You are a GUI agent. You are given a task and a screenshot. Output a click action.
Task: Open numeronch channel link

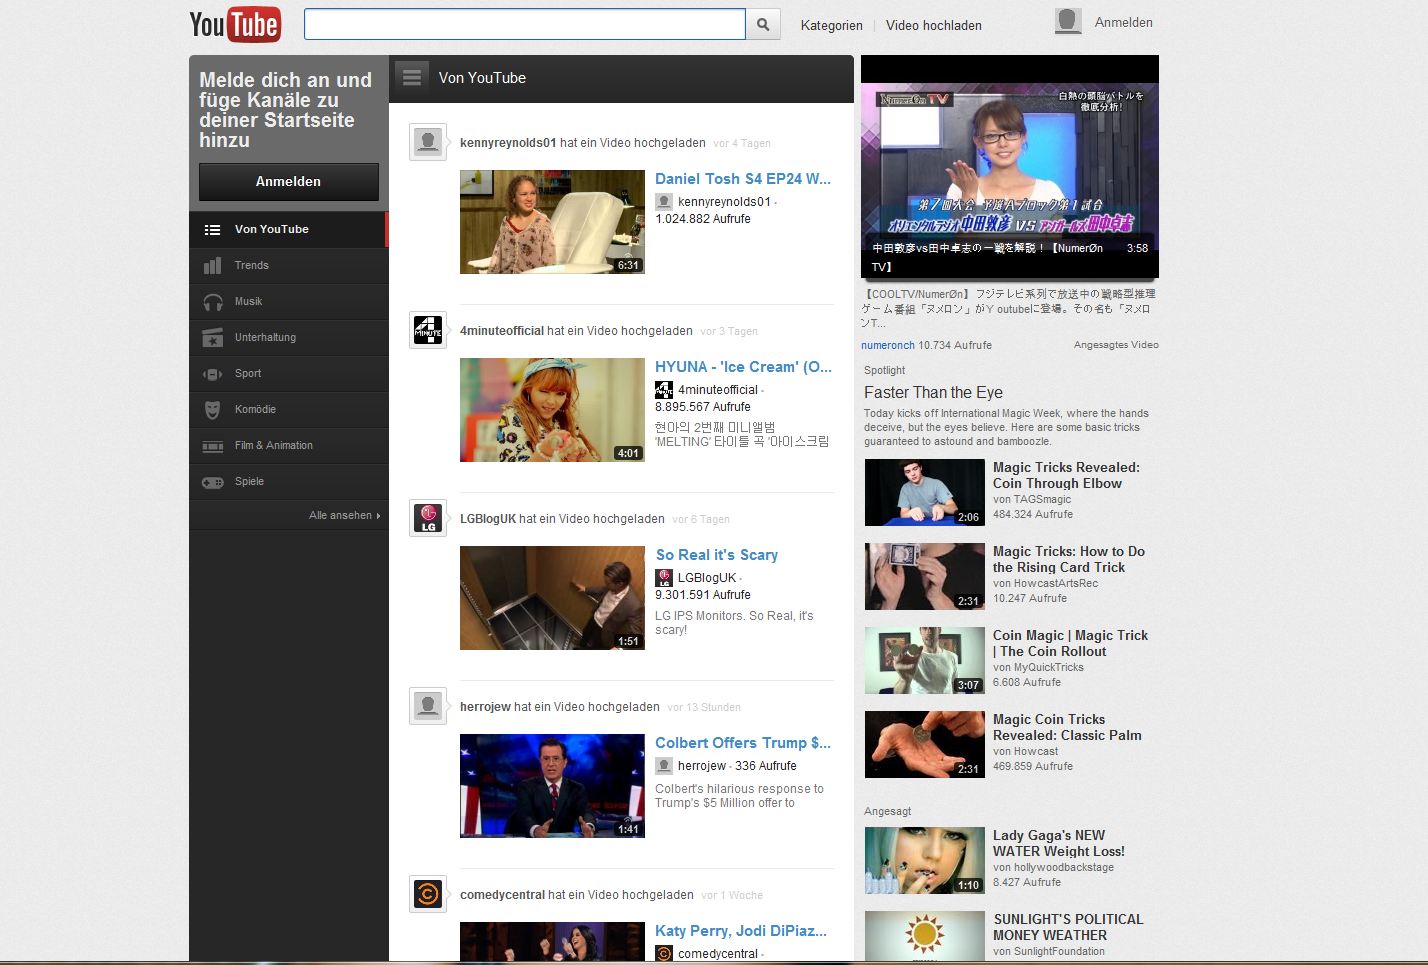[888, 345]
